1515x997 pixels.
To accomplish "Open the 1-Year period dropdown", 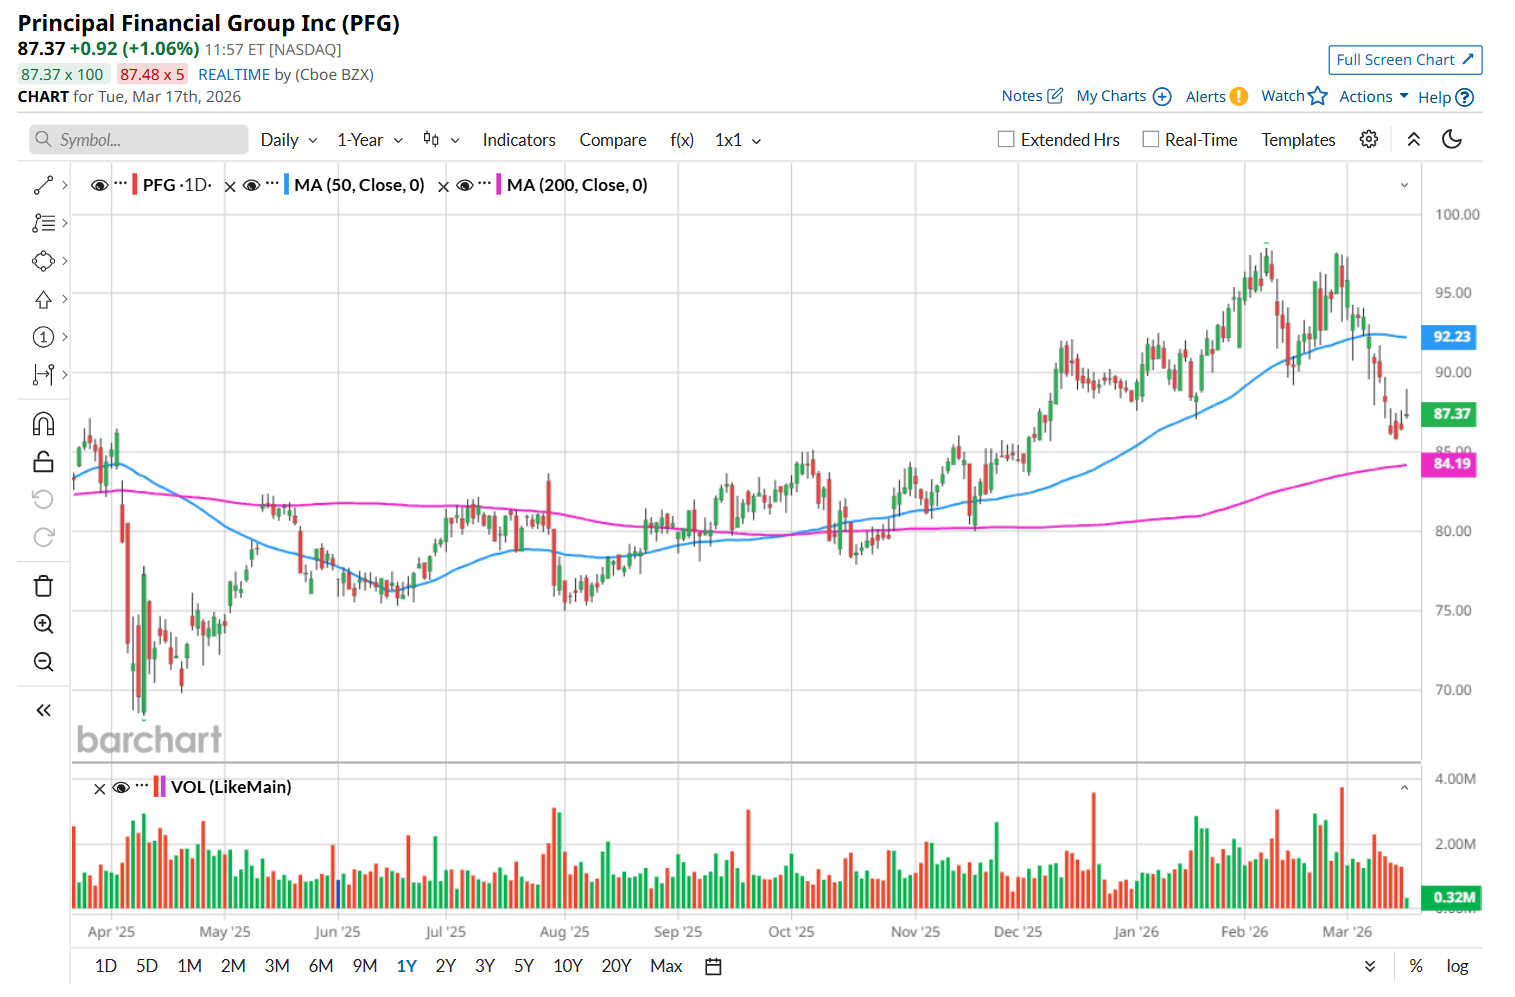I will (x=369, y=140).
